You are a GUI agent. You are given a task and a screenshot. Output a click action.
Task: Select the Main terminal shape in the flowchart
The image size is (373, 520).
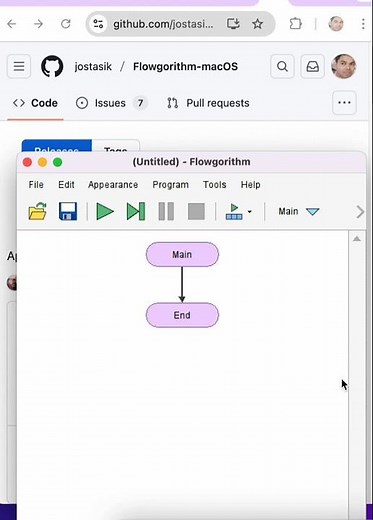point(182,254)
